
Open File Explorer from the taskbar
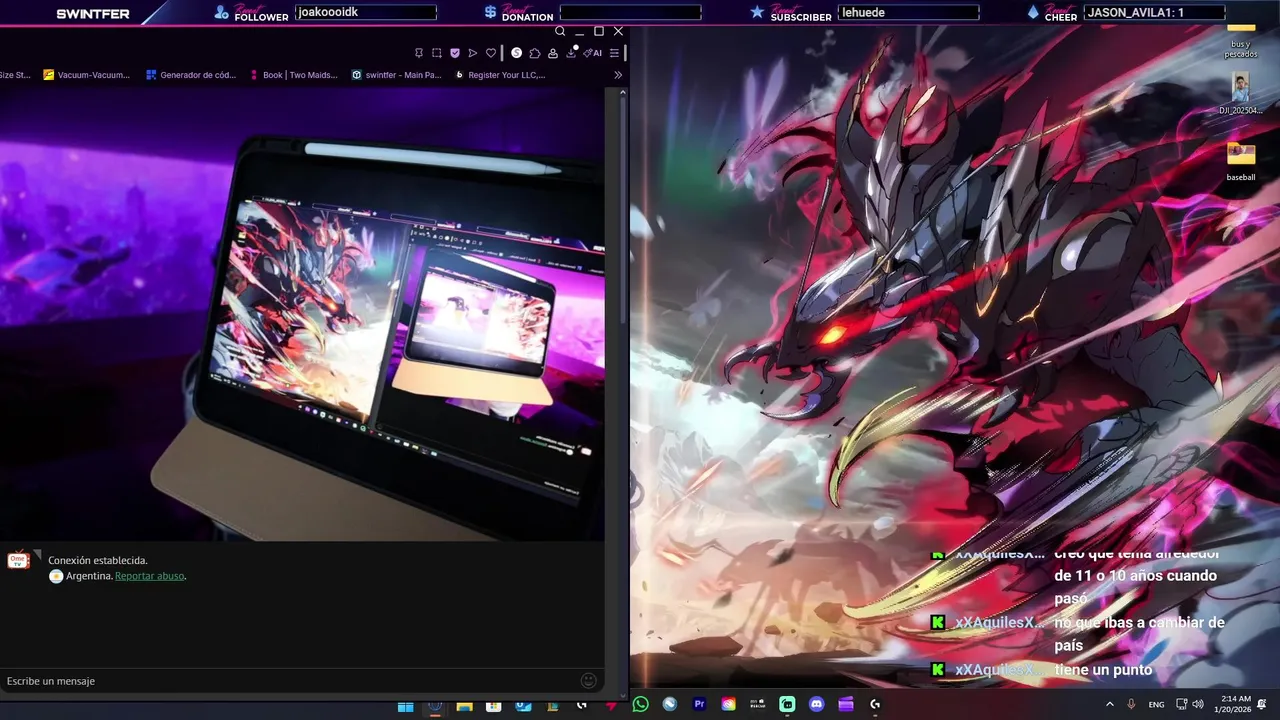coord(464,705)
